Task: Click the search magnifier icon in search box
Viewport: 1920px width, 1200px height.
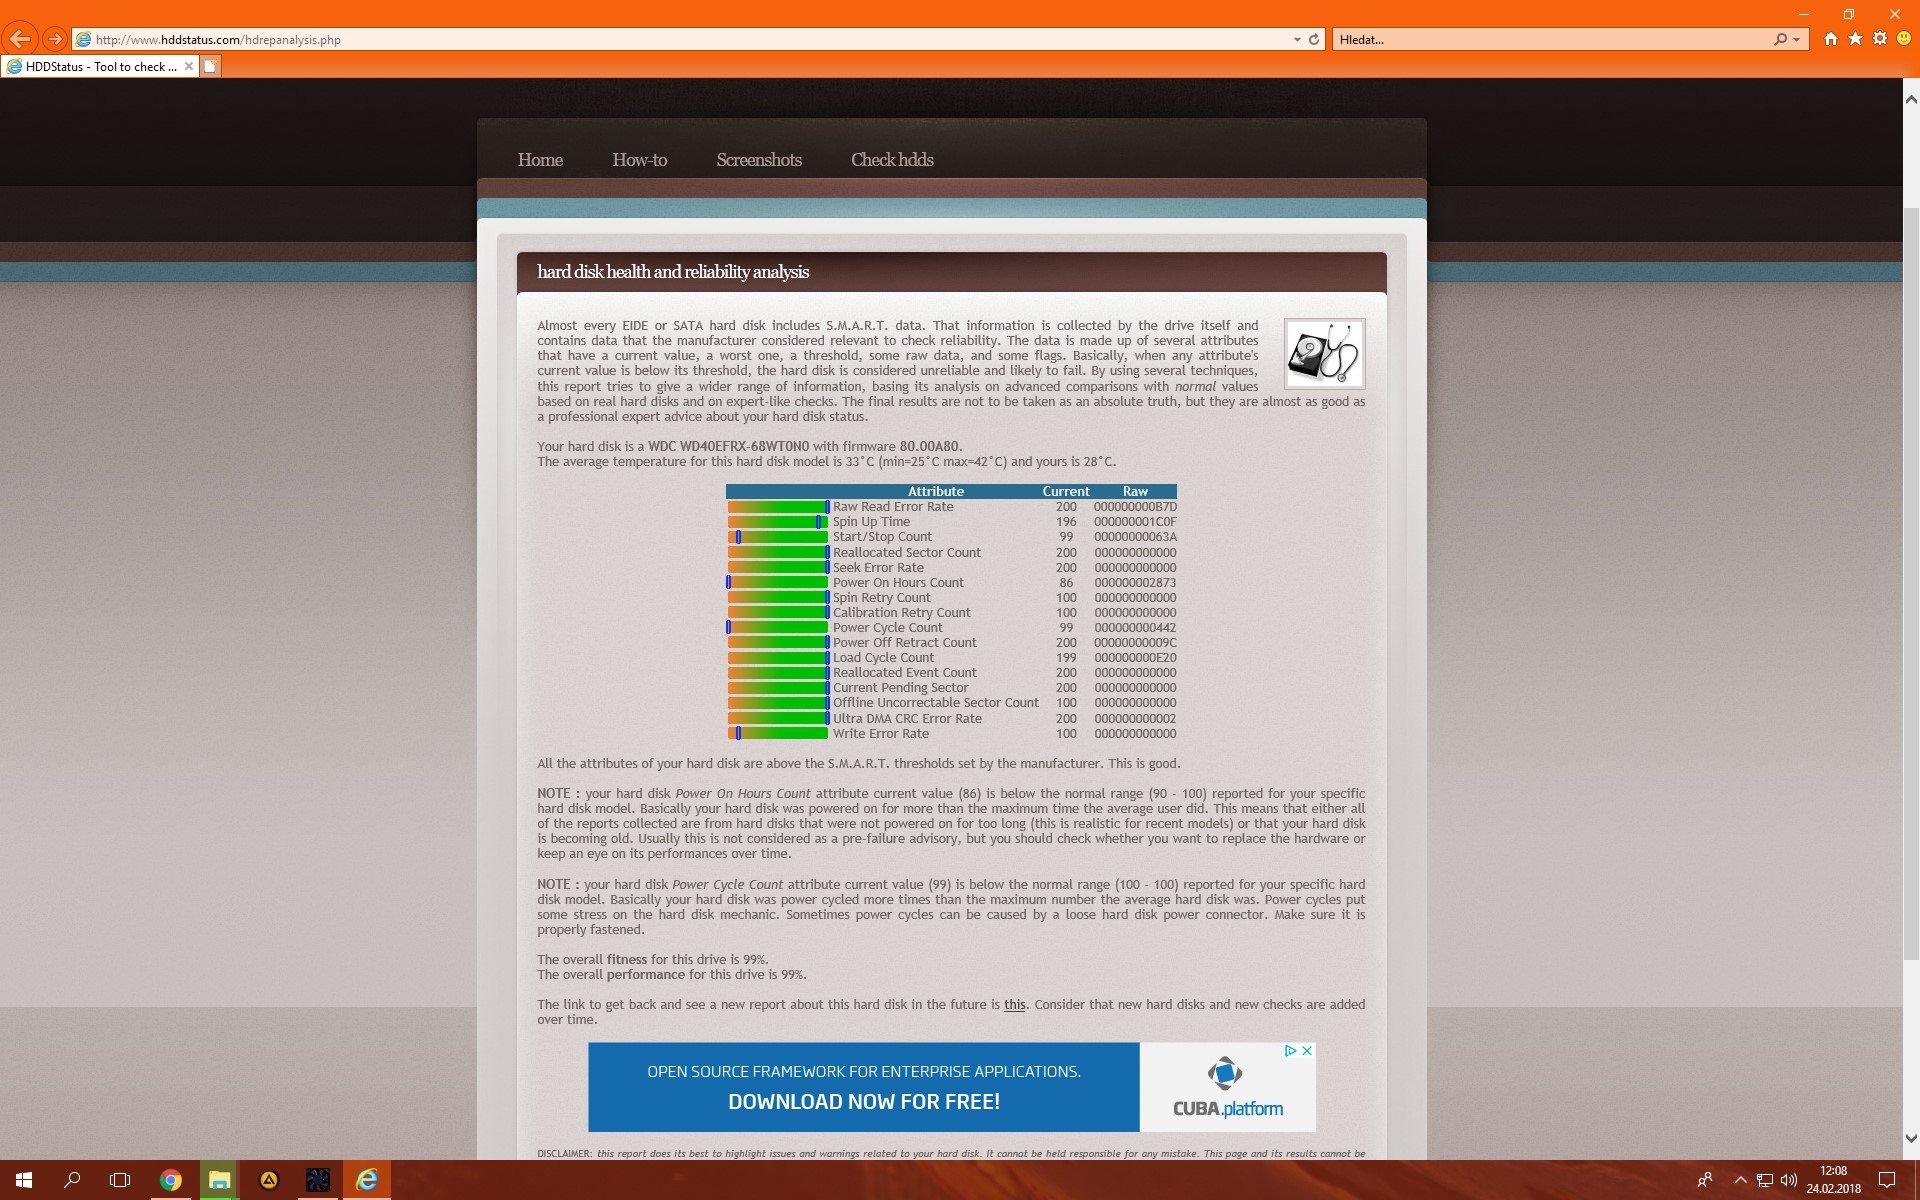Action: (x=1780, y=40)
